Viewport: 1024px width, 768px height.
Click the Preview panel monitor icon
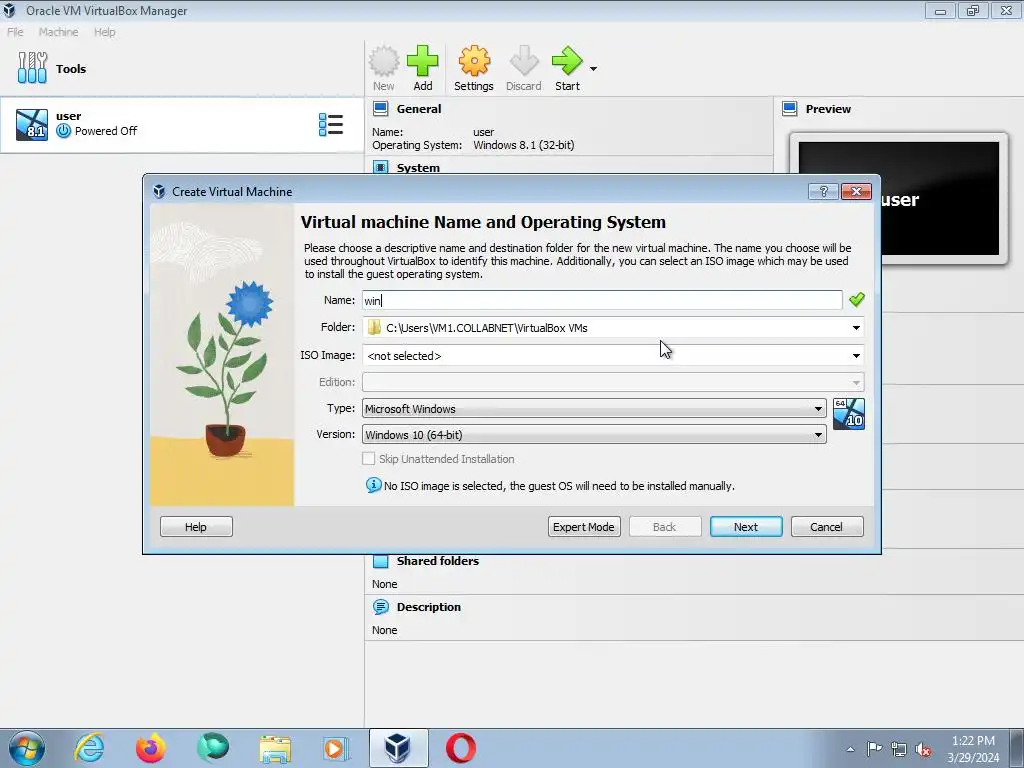click(790, 108)
